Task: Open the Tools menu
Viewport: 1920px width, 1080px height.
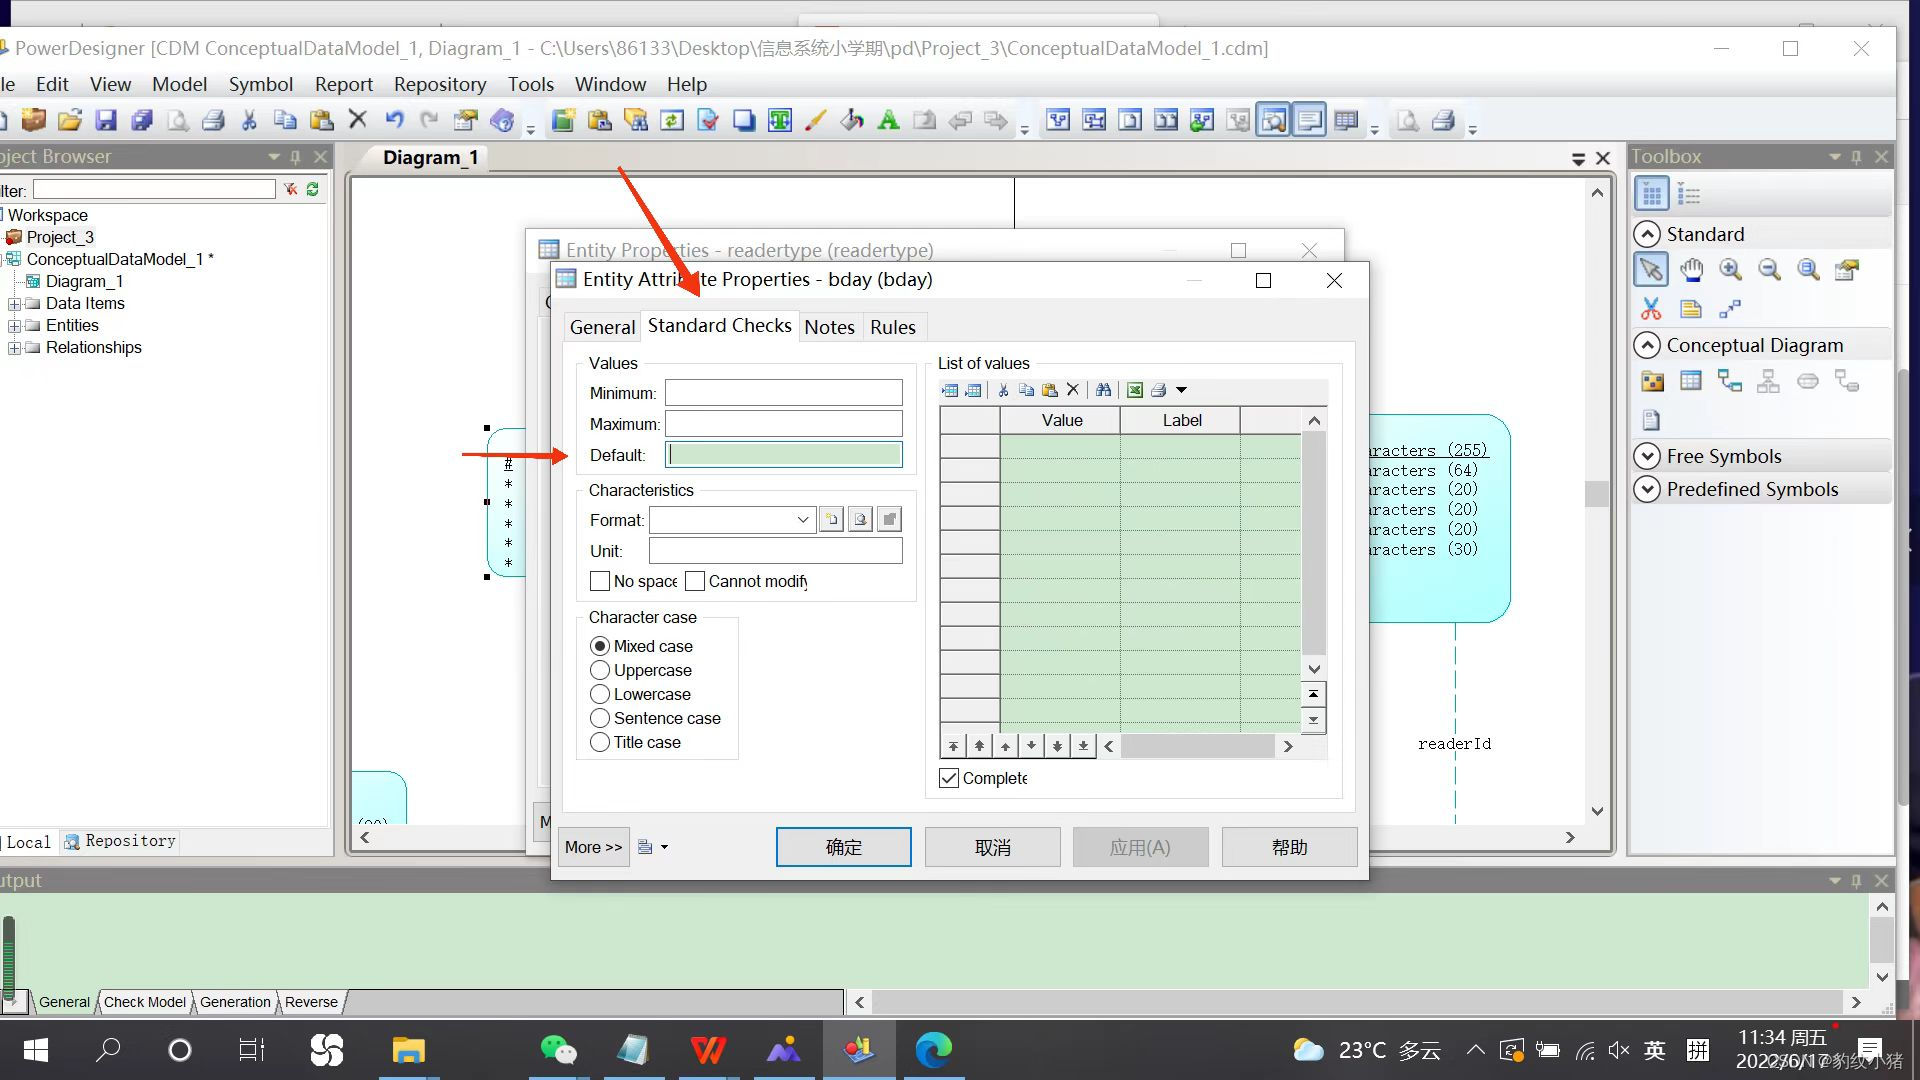Action: pos(530,84)
